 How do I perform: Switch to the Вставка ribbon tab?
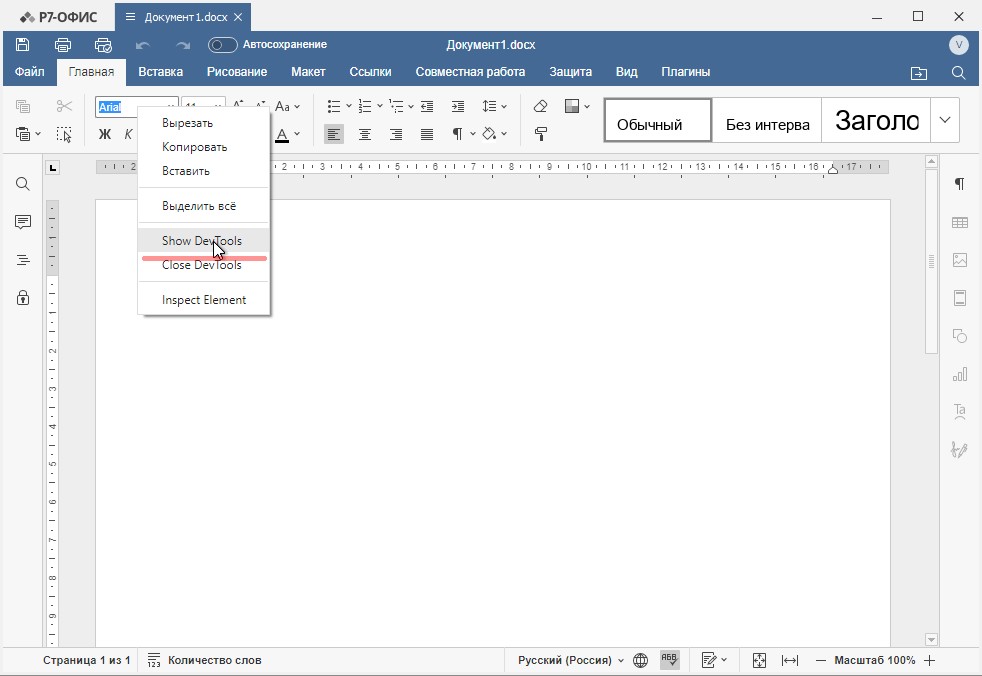tap(160, 71)
